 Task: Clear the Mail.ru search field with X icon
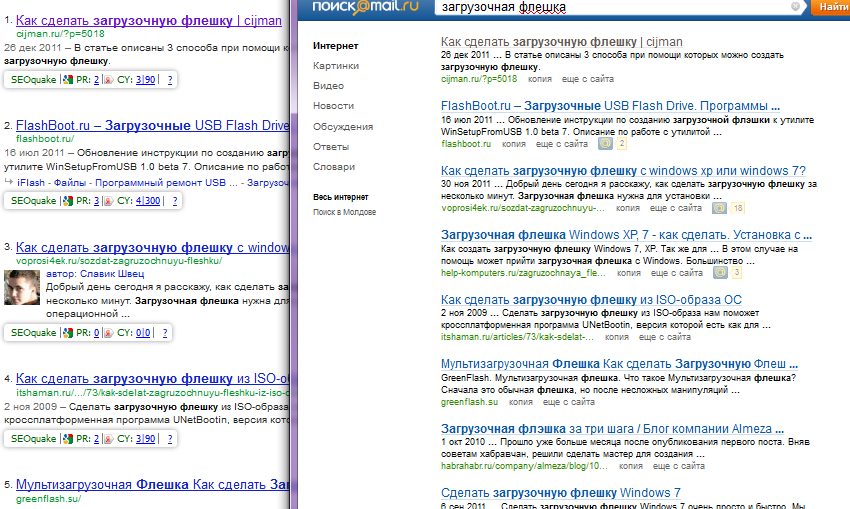point(795,7)
